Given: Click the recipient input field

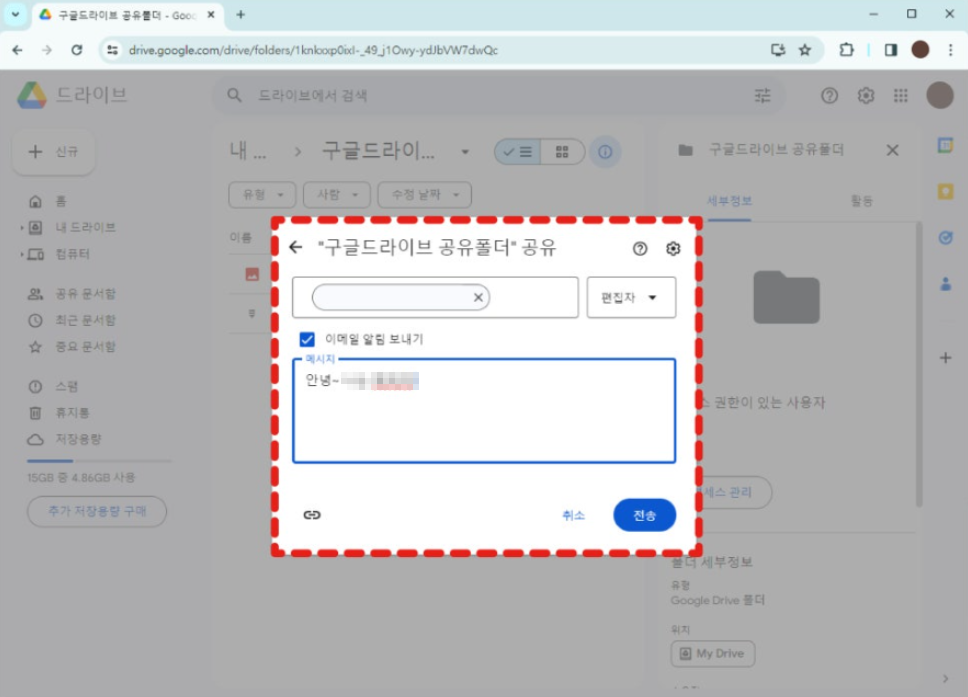Looking at the screenshot, I should pyautogui.click(x=435, y=298).
